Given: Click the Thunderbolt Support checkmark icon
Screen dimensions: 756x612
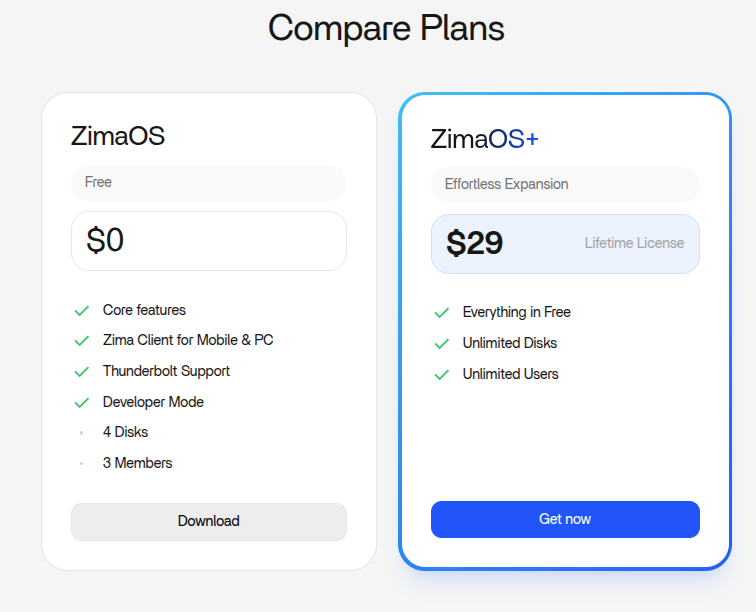Looking at the screenshot, I should (x=82, y=372).
